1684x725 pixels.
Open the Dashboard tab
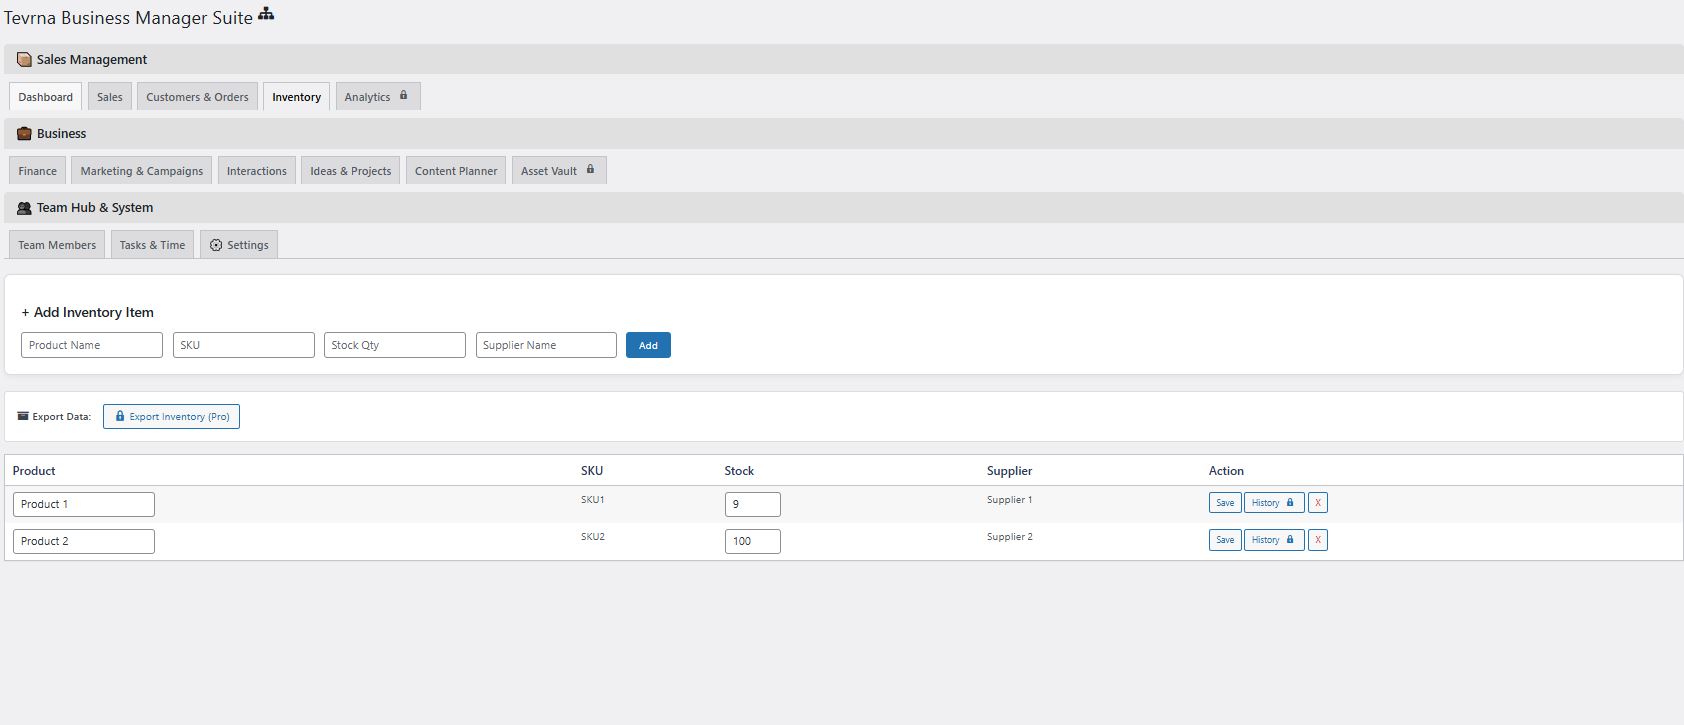45,97
